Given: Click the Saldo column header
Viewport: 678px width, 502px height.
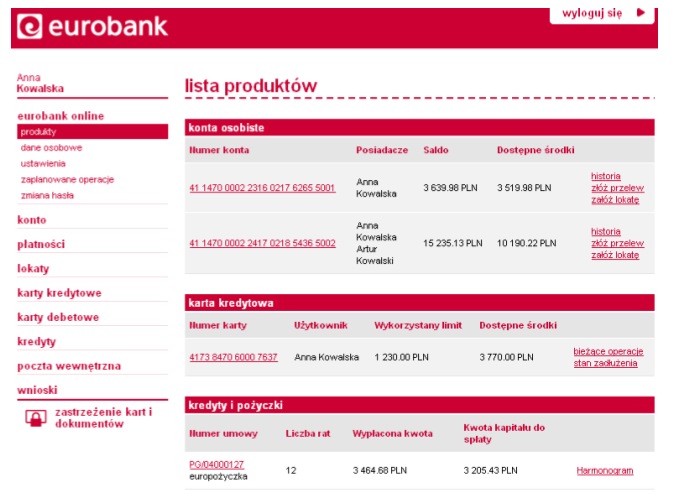Looking at the screenshot, I should 436,150.
